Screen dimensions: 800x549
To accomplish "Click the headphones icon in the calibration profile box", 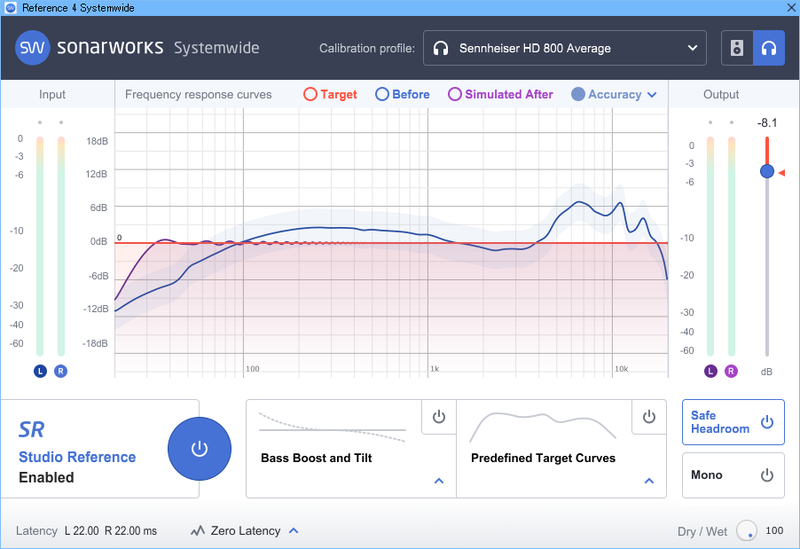I will tap(440, 48).
